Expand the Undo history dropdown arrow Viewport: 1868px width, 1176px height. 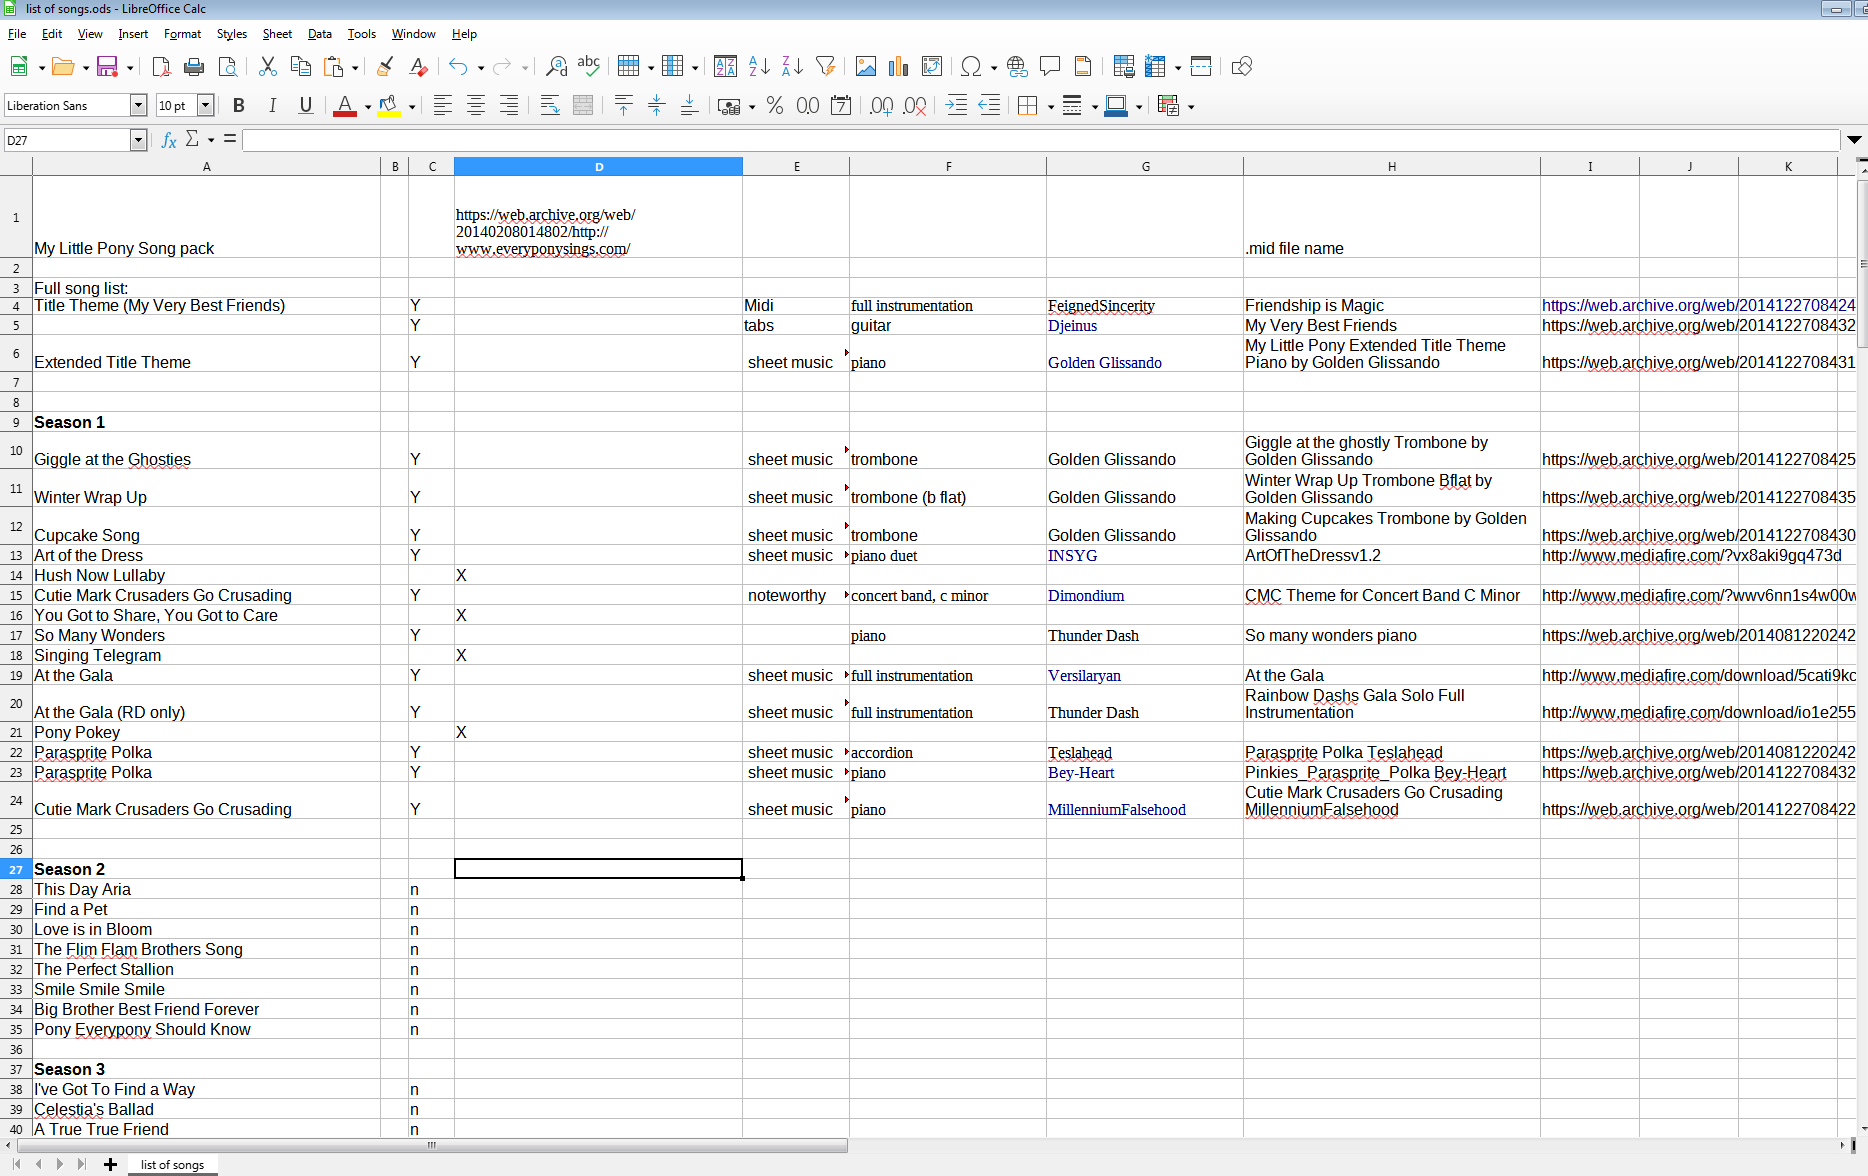pos(481,68)
